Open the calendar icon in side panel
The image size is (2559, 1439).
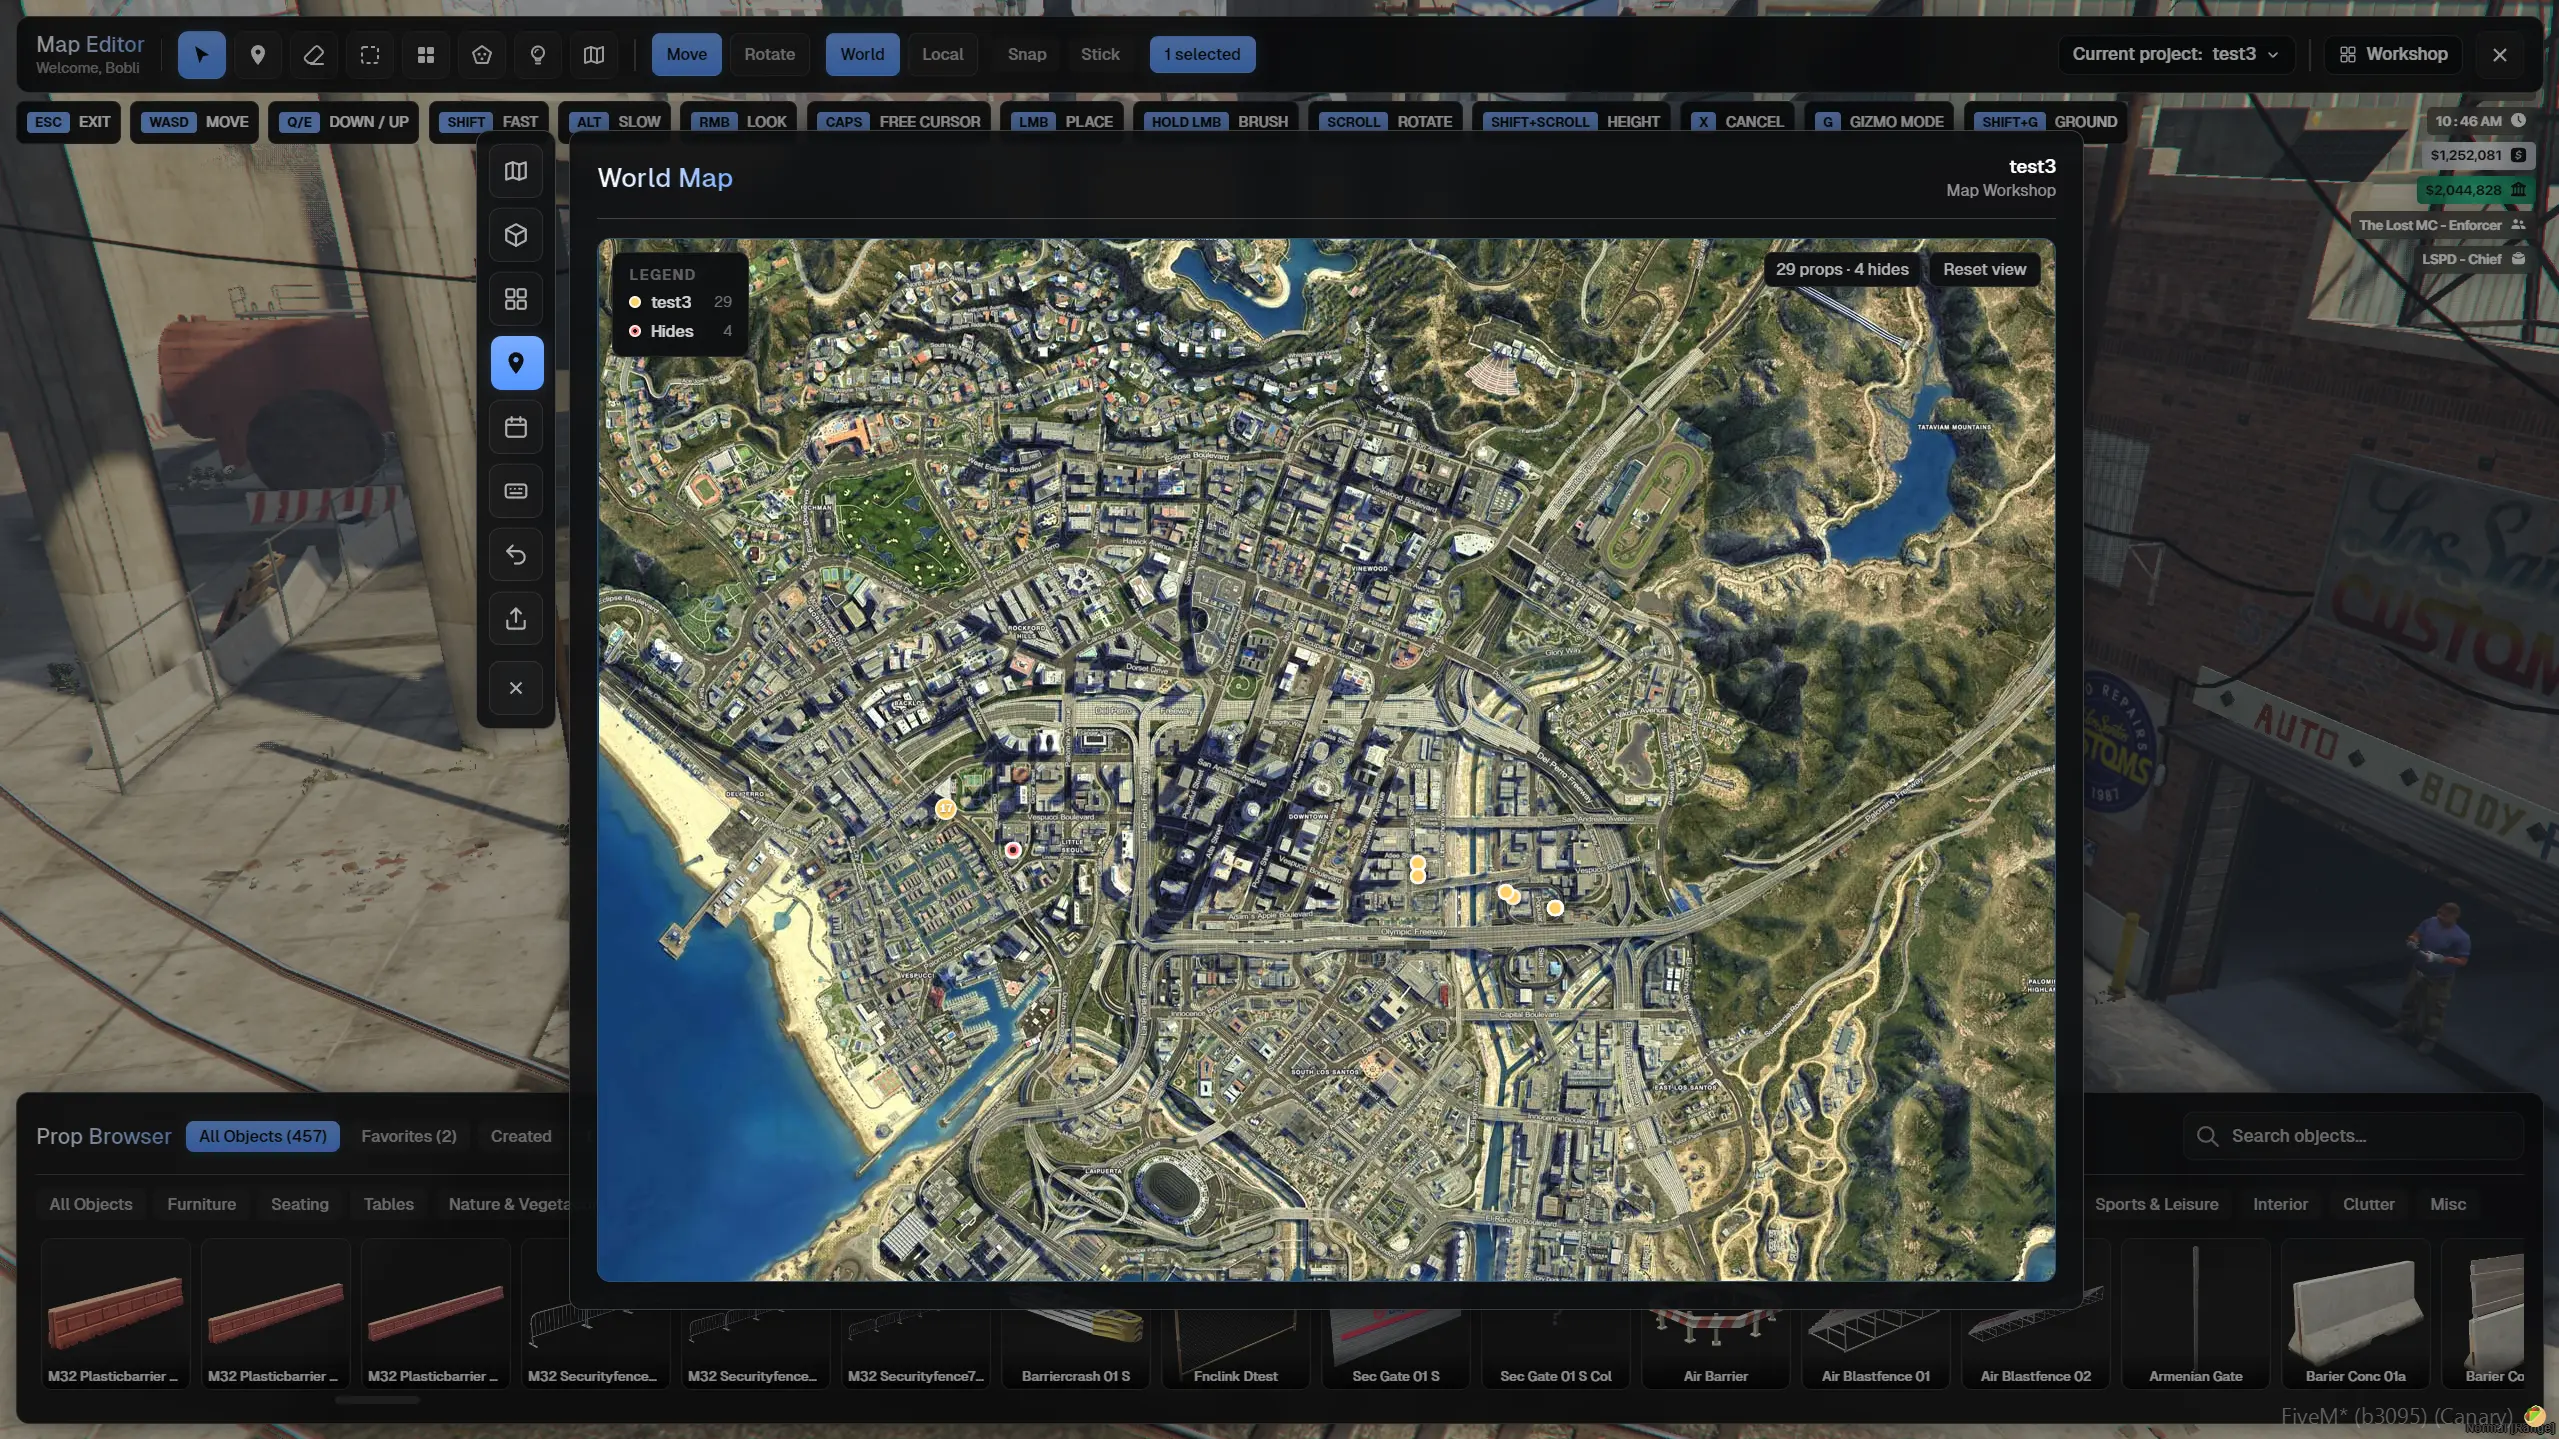(x=516, y=428)
